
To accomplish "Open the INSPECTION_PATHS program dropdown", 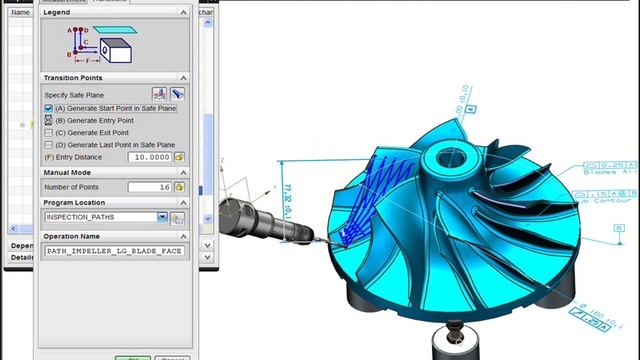I will tap(162, 217).
